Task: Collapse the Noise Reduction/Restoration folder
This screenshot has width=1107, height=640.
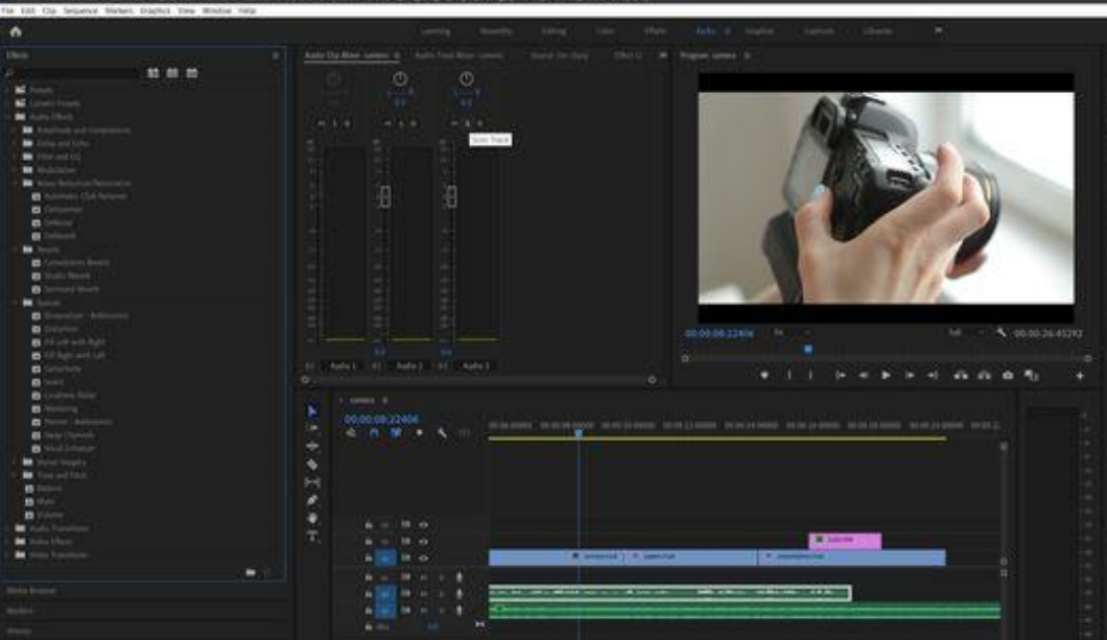Action: click(x=15, y=182)
